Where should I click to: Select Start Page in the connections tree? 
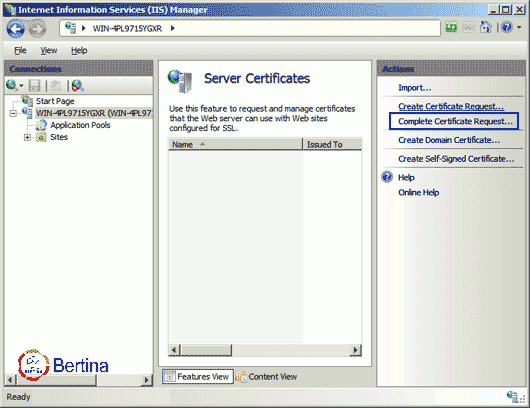point(55,101)
